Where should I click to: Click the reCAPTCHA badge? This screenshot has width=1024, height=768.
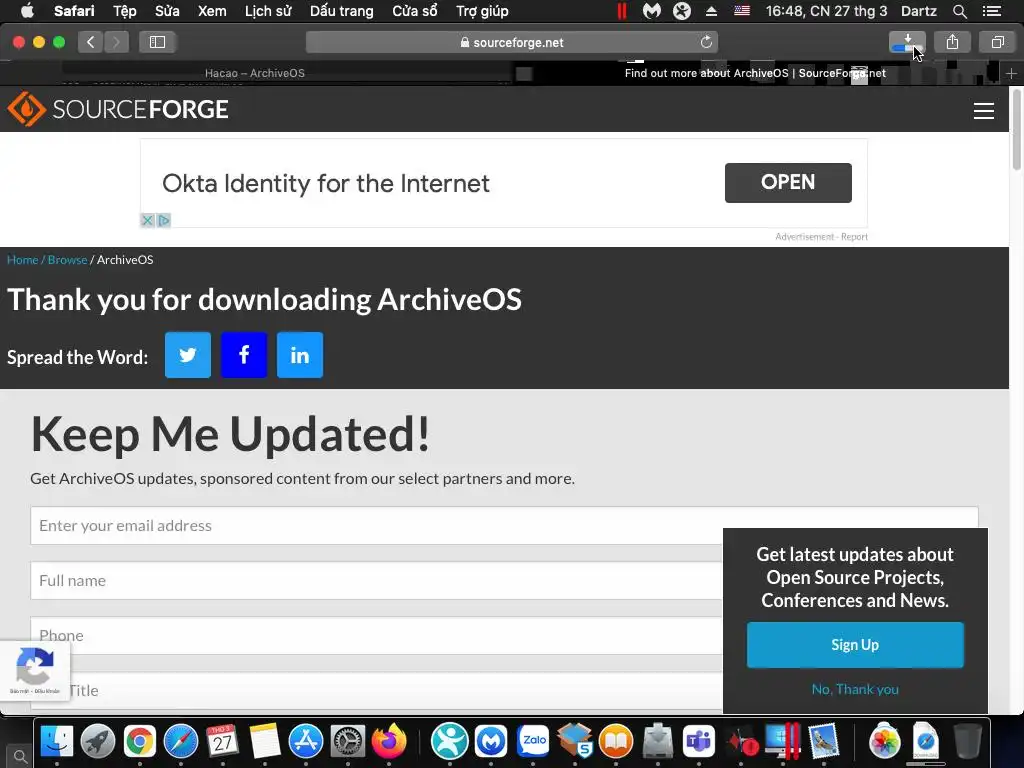35,671
